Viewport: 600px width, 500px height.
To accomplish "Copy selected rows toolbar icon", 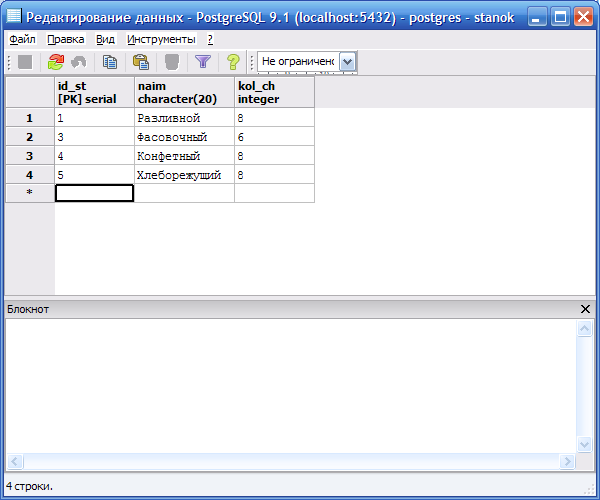I will click(x=110, y=62).
